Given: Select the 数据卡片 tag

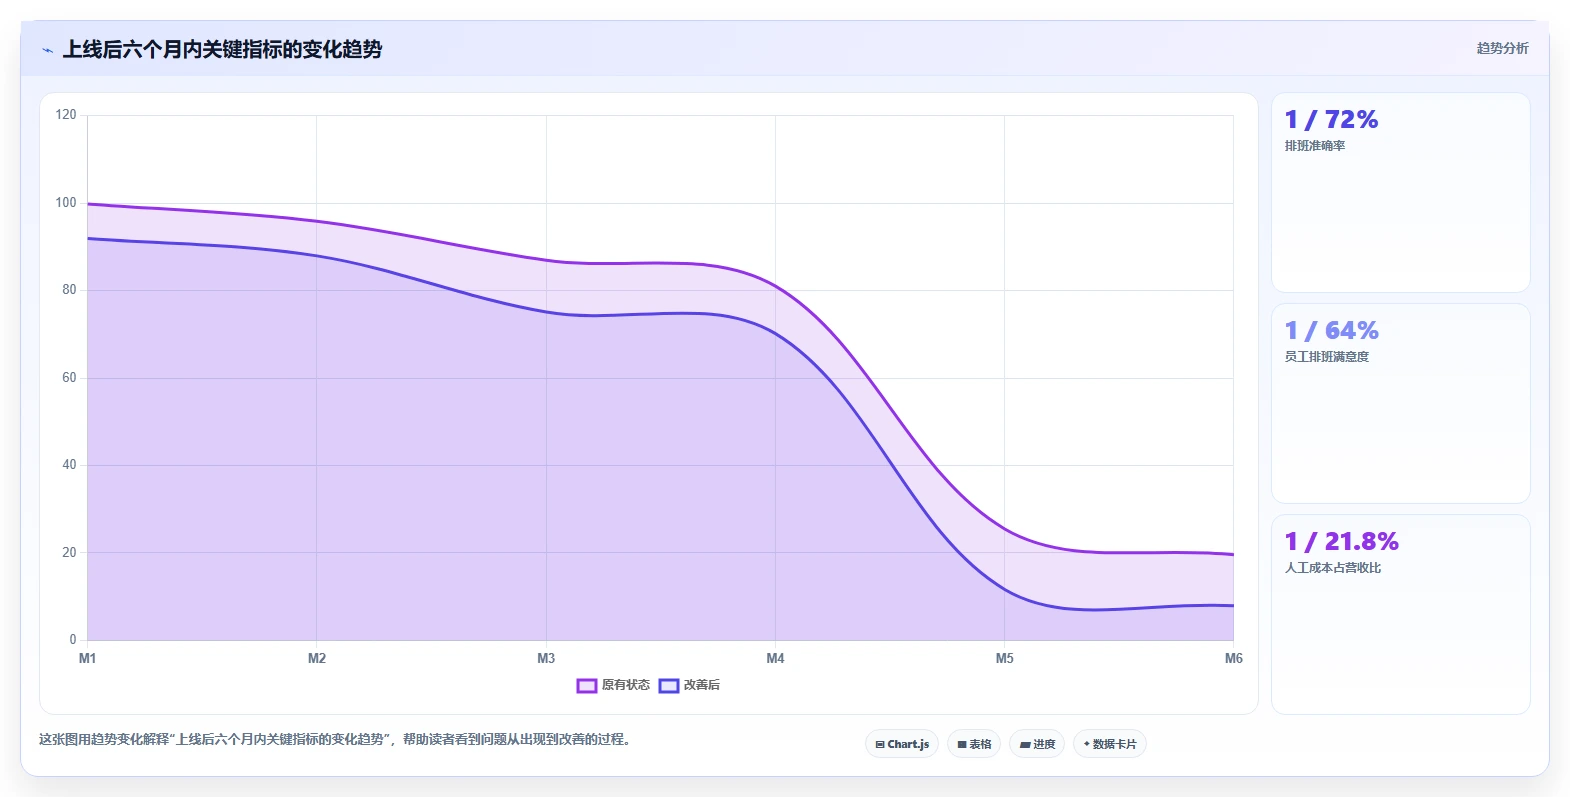Looking at the screenshot, I should pos(1110,744).
